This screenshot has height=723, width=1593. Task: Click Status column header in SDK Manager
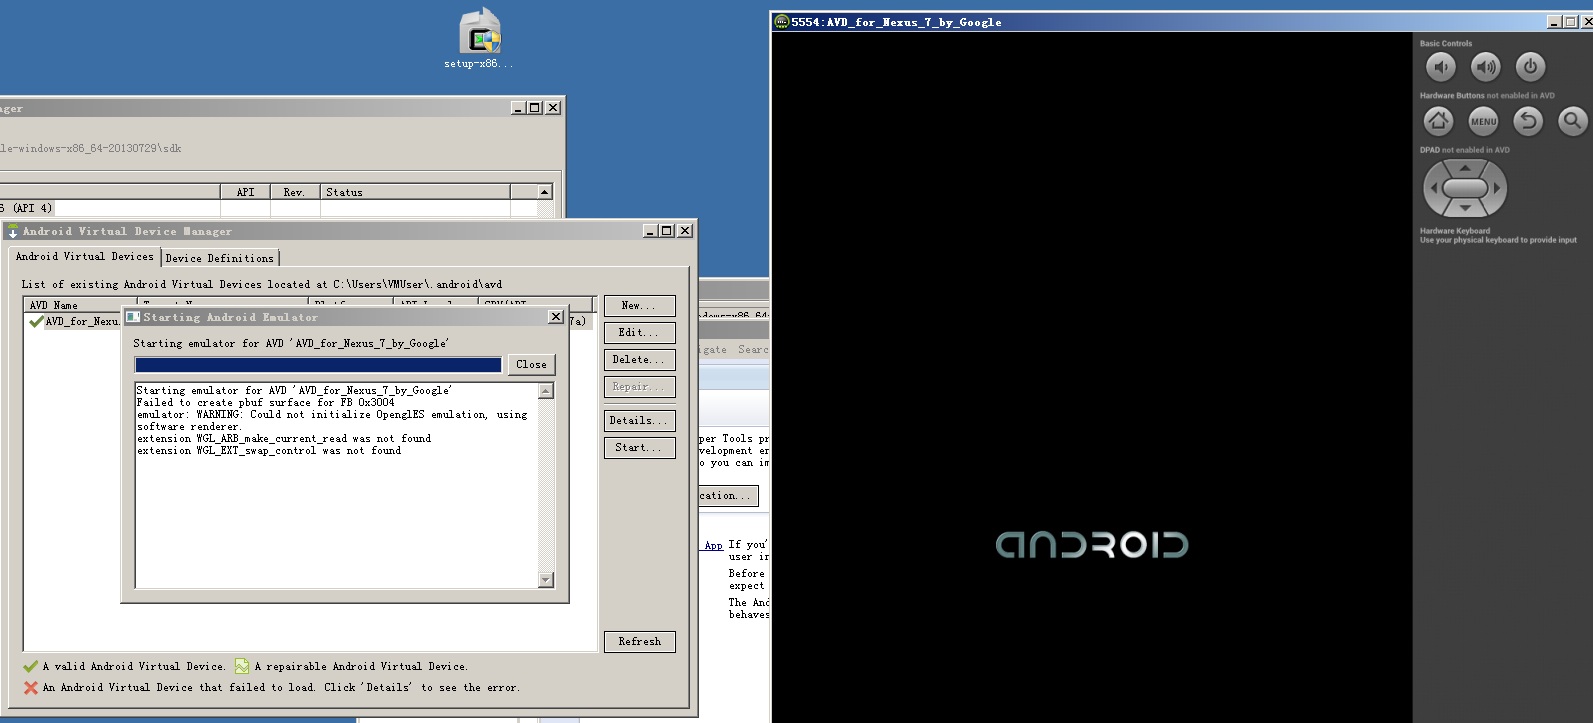(x=415, y=192)
